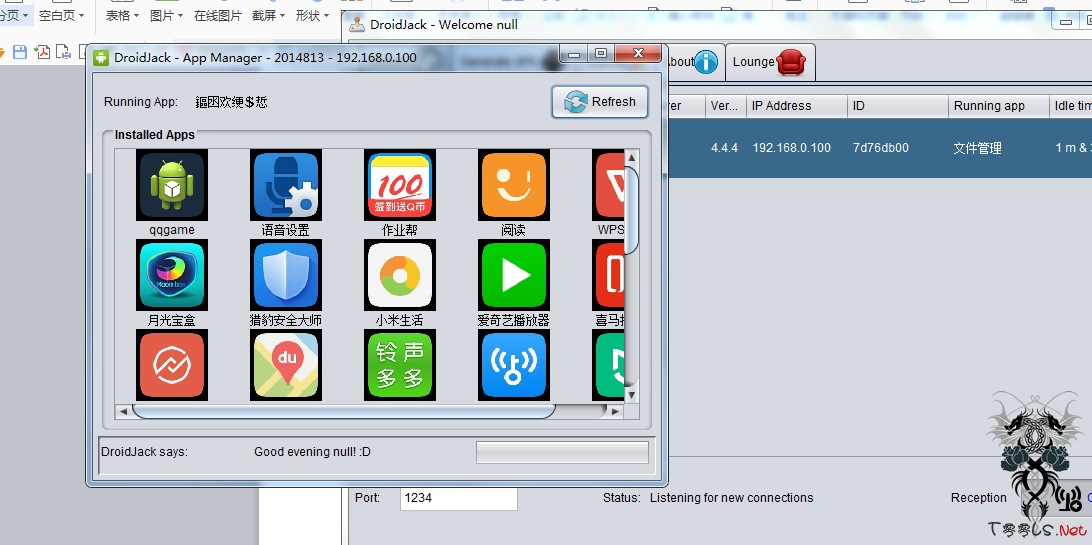Click the Running app column header
Screen dimensions: 1092x545
click(x=999, y=106)
